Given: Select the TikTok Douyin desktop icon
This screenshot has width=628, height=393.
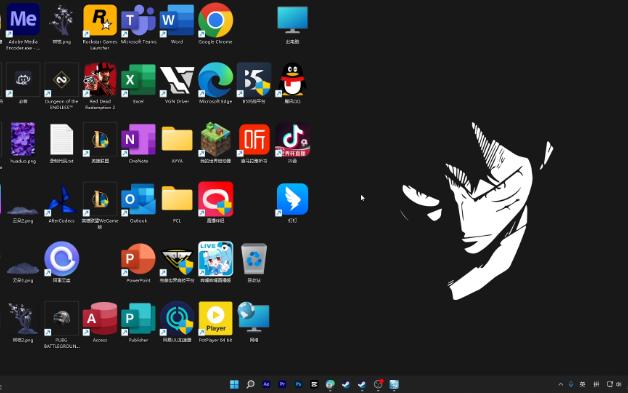Looking at the screenshot, I should click(292, 143).
